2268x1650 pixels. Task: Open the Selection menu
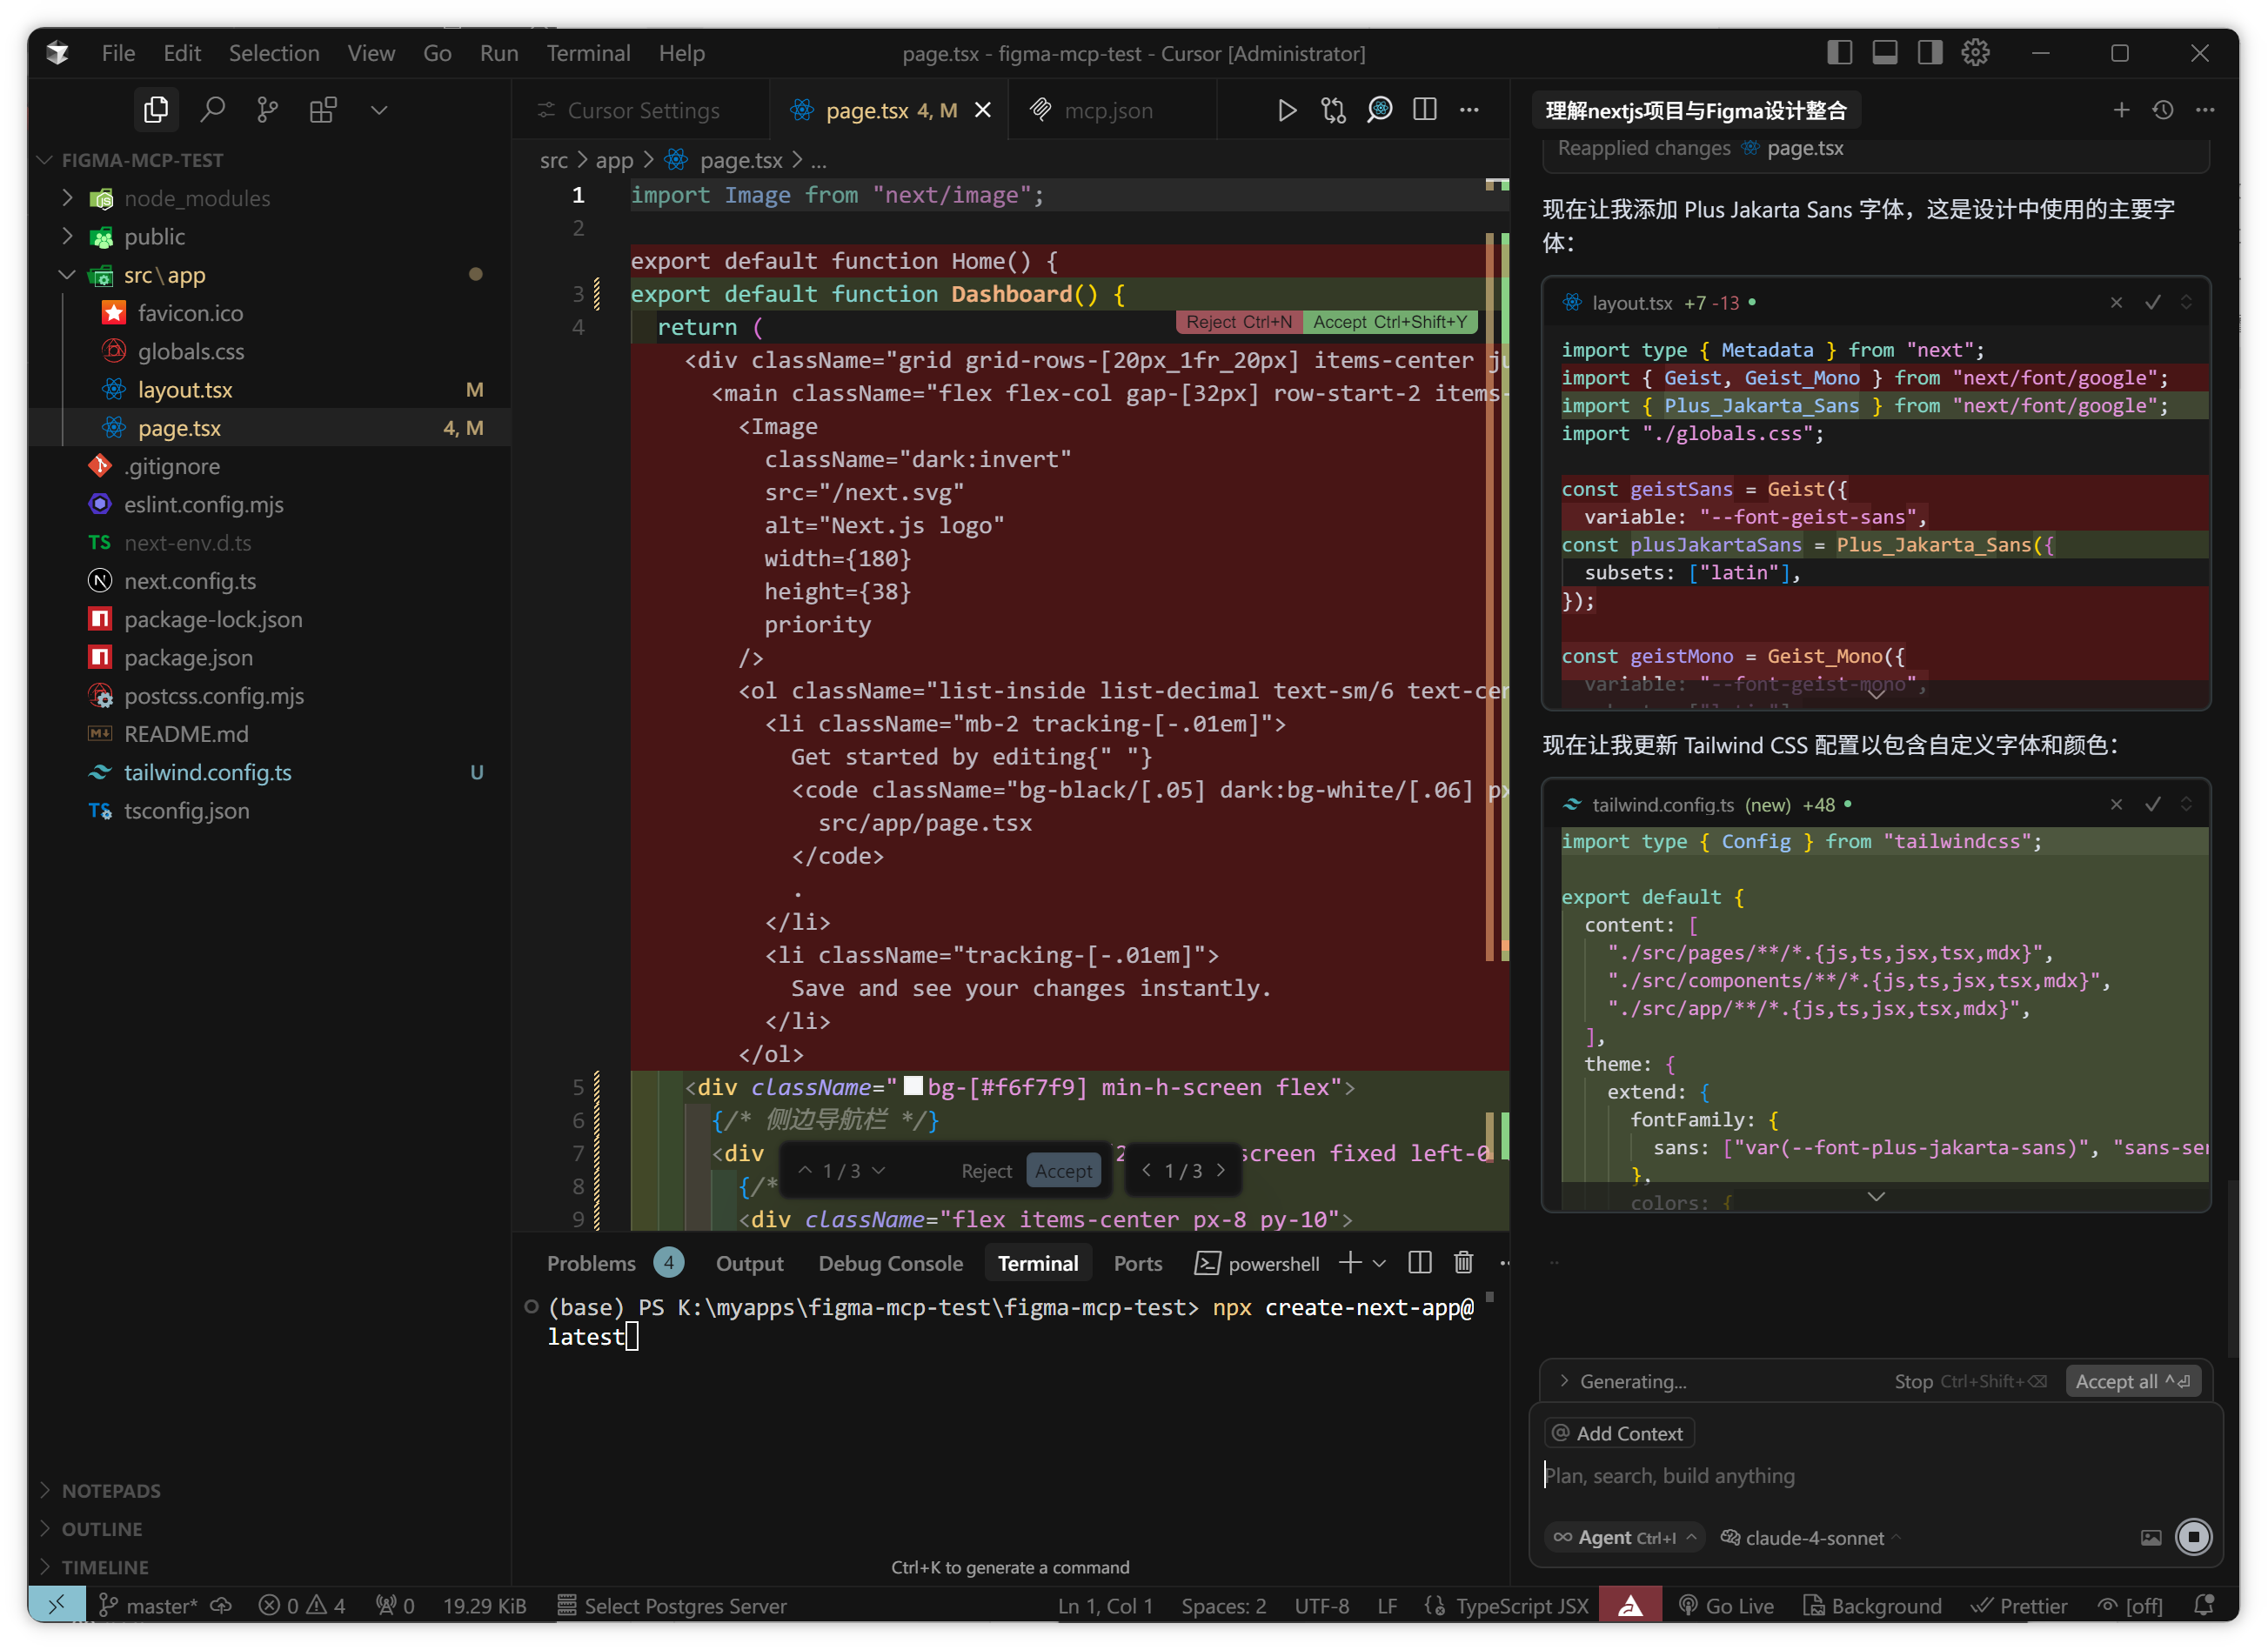tap(274, 53)
